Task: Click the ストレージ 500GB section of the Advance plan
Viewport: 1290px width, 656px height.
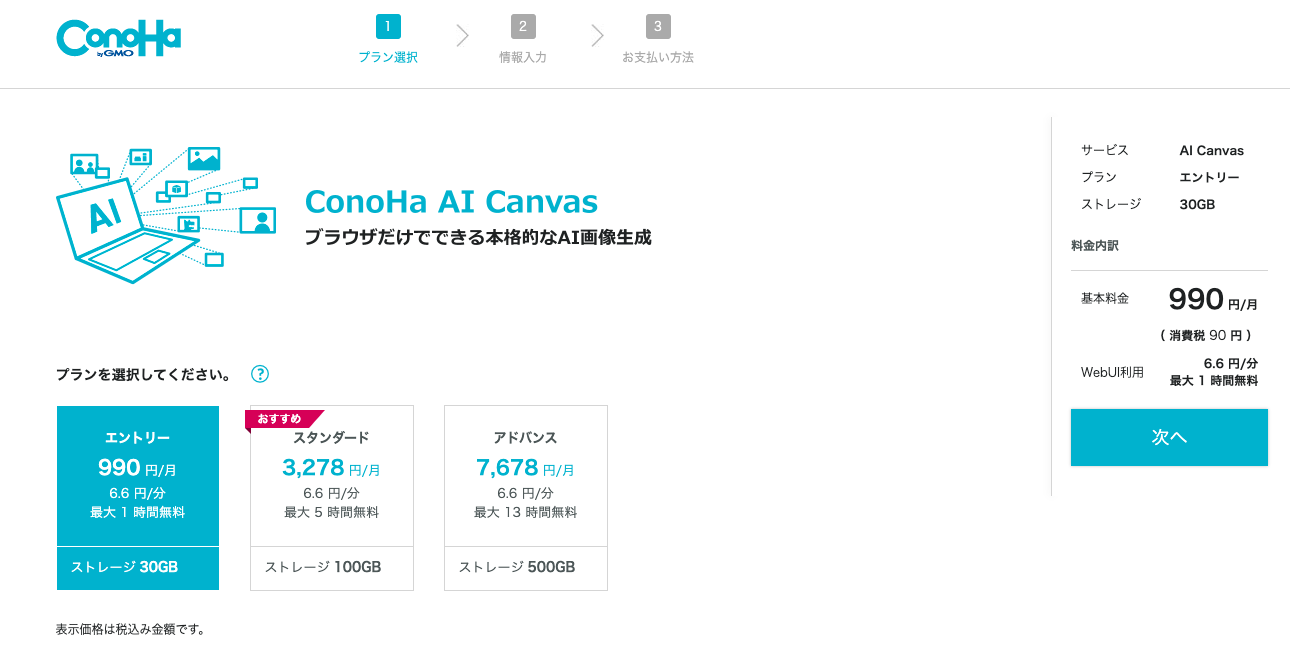Action: (526, 568)
